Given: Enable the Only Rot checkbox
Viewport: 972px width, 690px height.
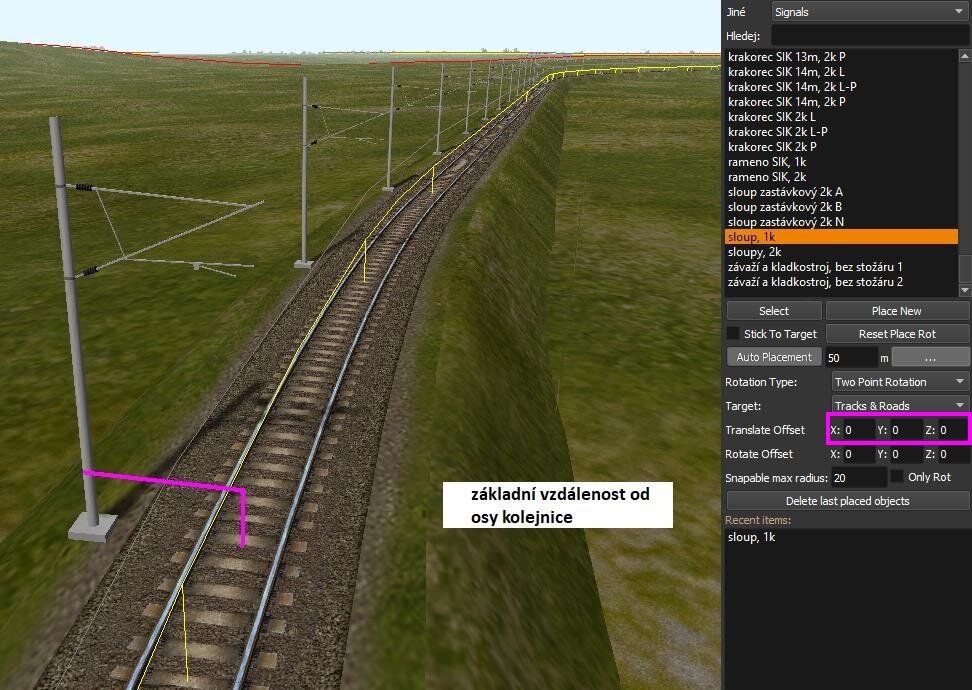Looking at the screenshot, I should 897,477.
